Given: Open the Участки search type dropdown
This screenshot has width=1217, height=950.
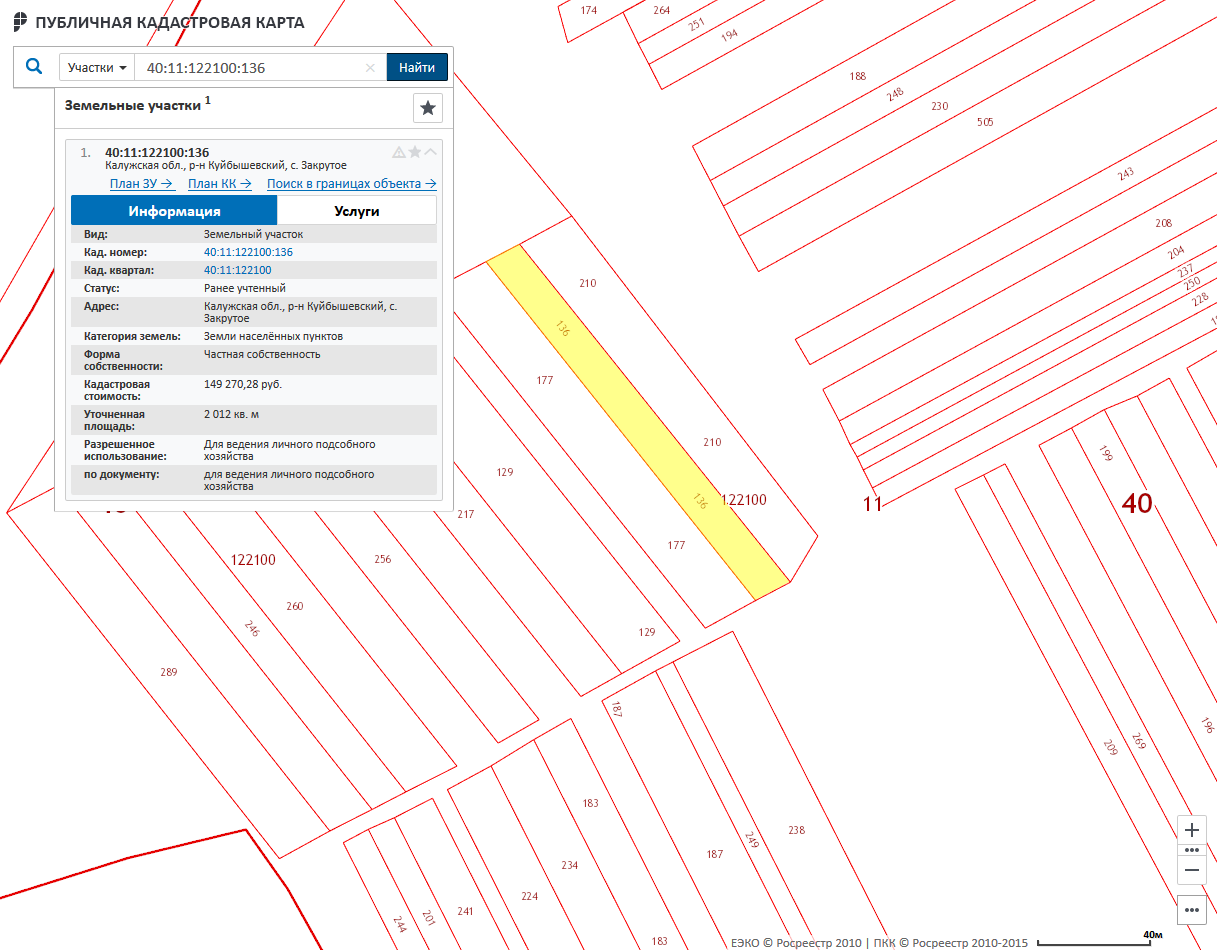Looking at the screenshot, I should pos(97,68).
